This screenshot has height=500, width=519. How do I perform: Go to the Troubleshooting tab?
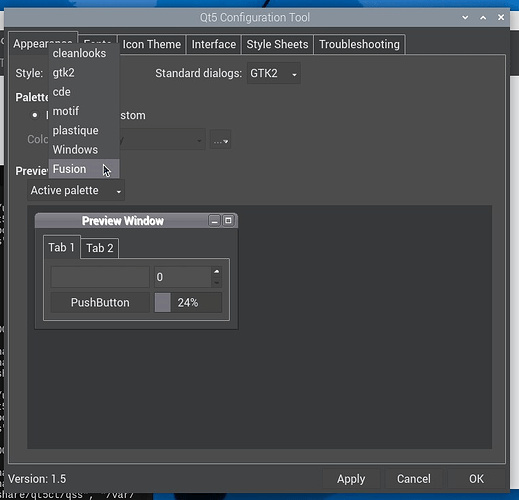359,44
